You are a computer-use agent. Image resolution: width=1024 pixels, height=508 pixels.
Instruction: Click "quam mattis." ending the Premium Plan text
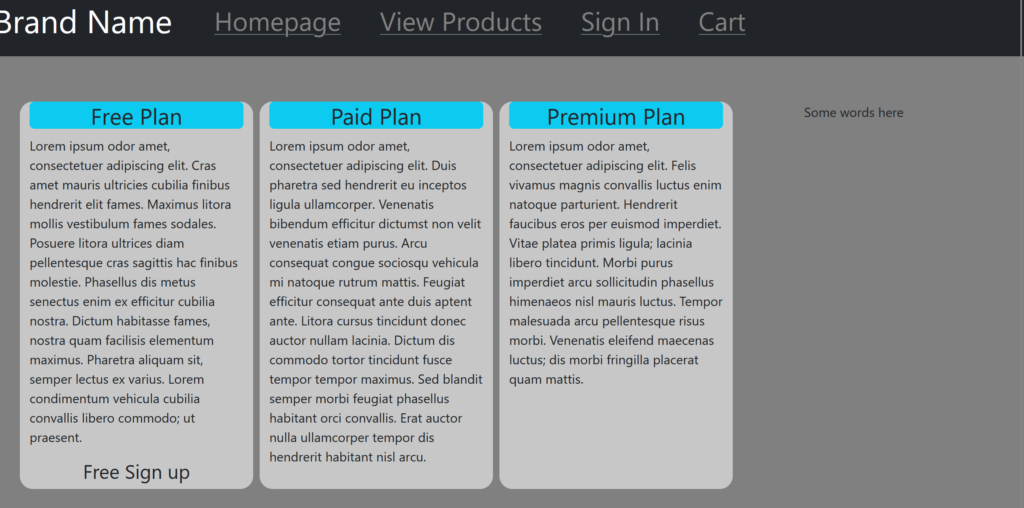click(545, 380)
